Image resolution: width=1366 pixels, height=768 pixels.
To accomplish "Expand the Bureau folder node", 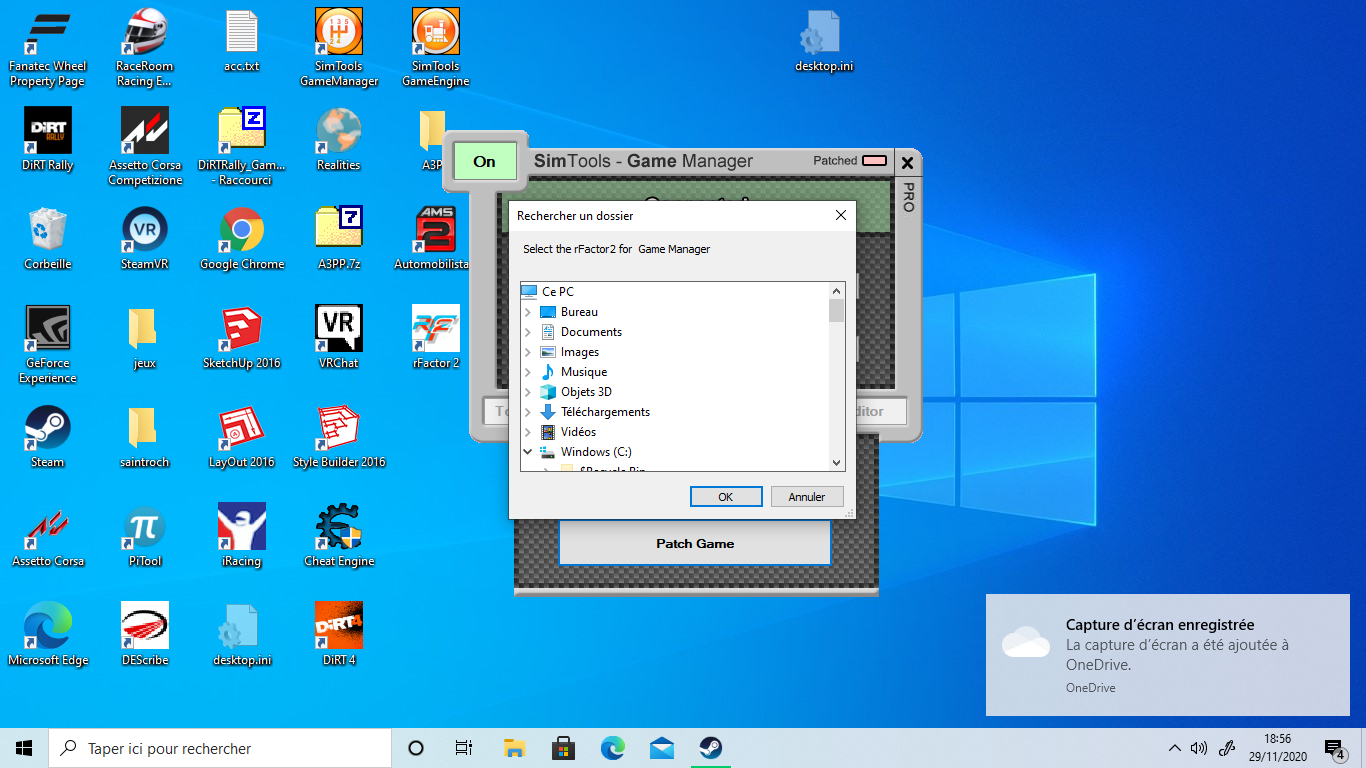I will [x=528, y=312].
